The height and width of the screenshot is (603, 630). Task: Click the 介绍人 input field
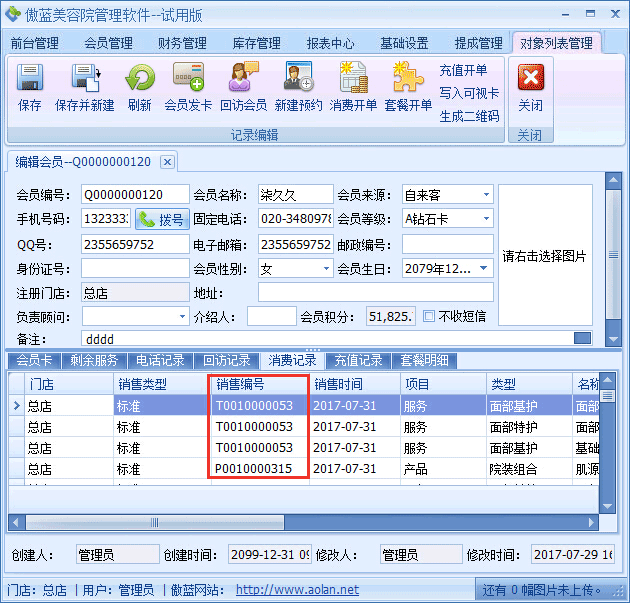click(272, 317)
